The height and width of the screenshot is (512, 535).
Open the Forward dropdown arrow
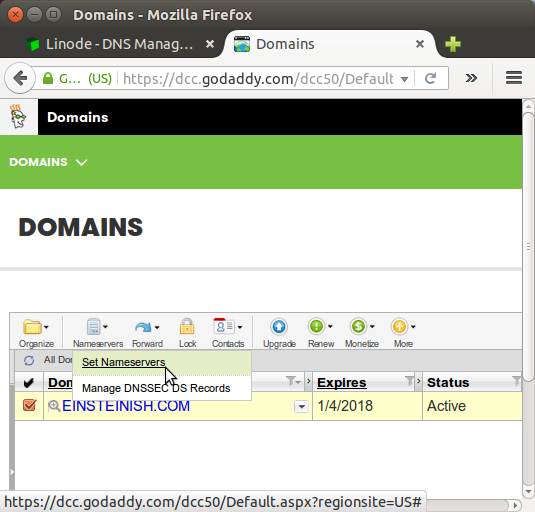[x=157, y=327]
